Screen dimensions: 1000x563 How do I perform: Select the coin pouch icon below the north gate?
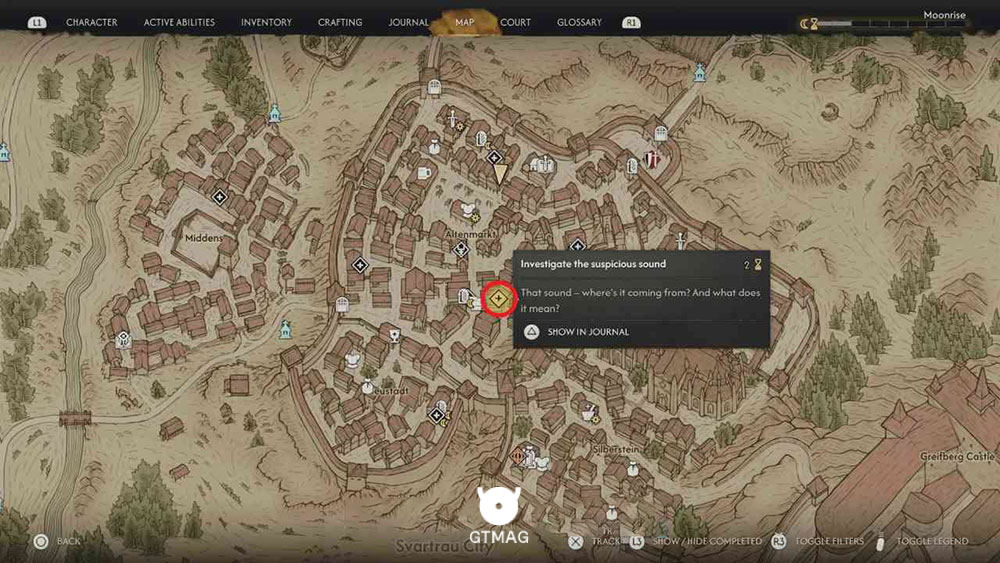coord(434,147)
